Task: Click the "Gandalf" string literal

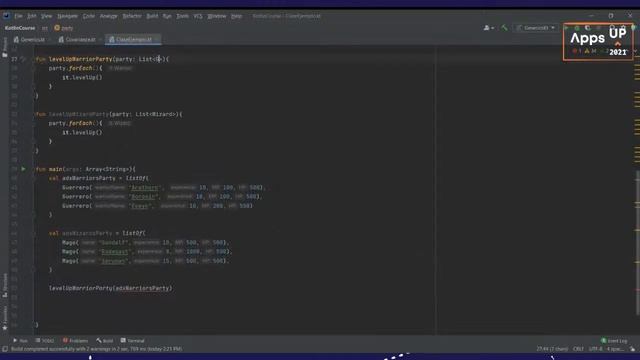Action: coord(114,242)
